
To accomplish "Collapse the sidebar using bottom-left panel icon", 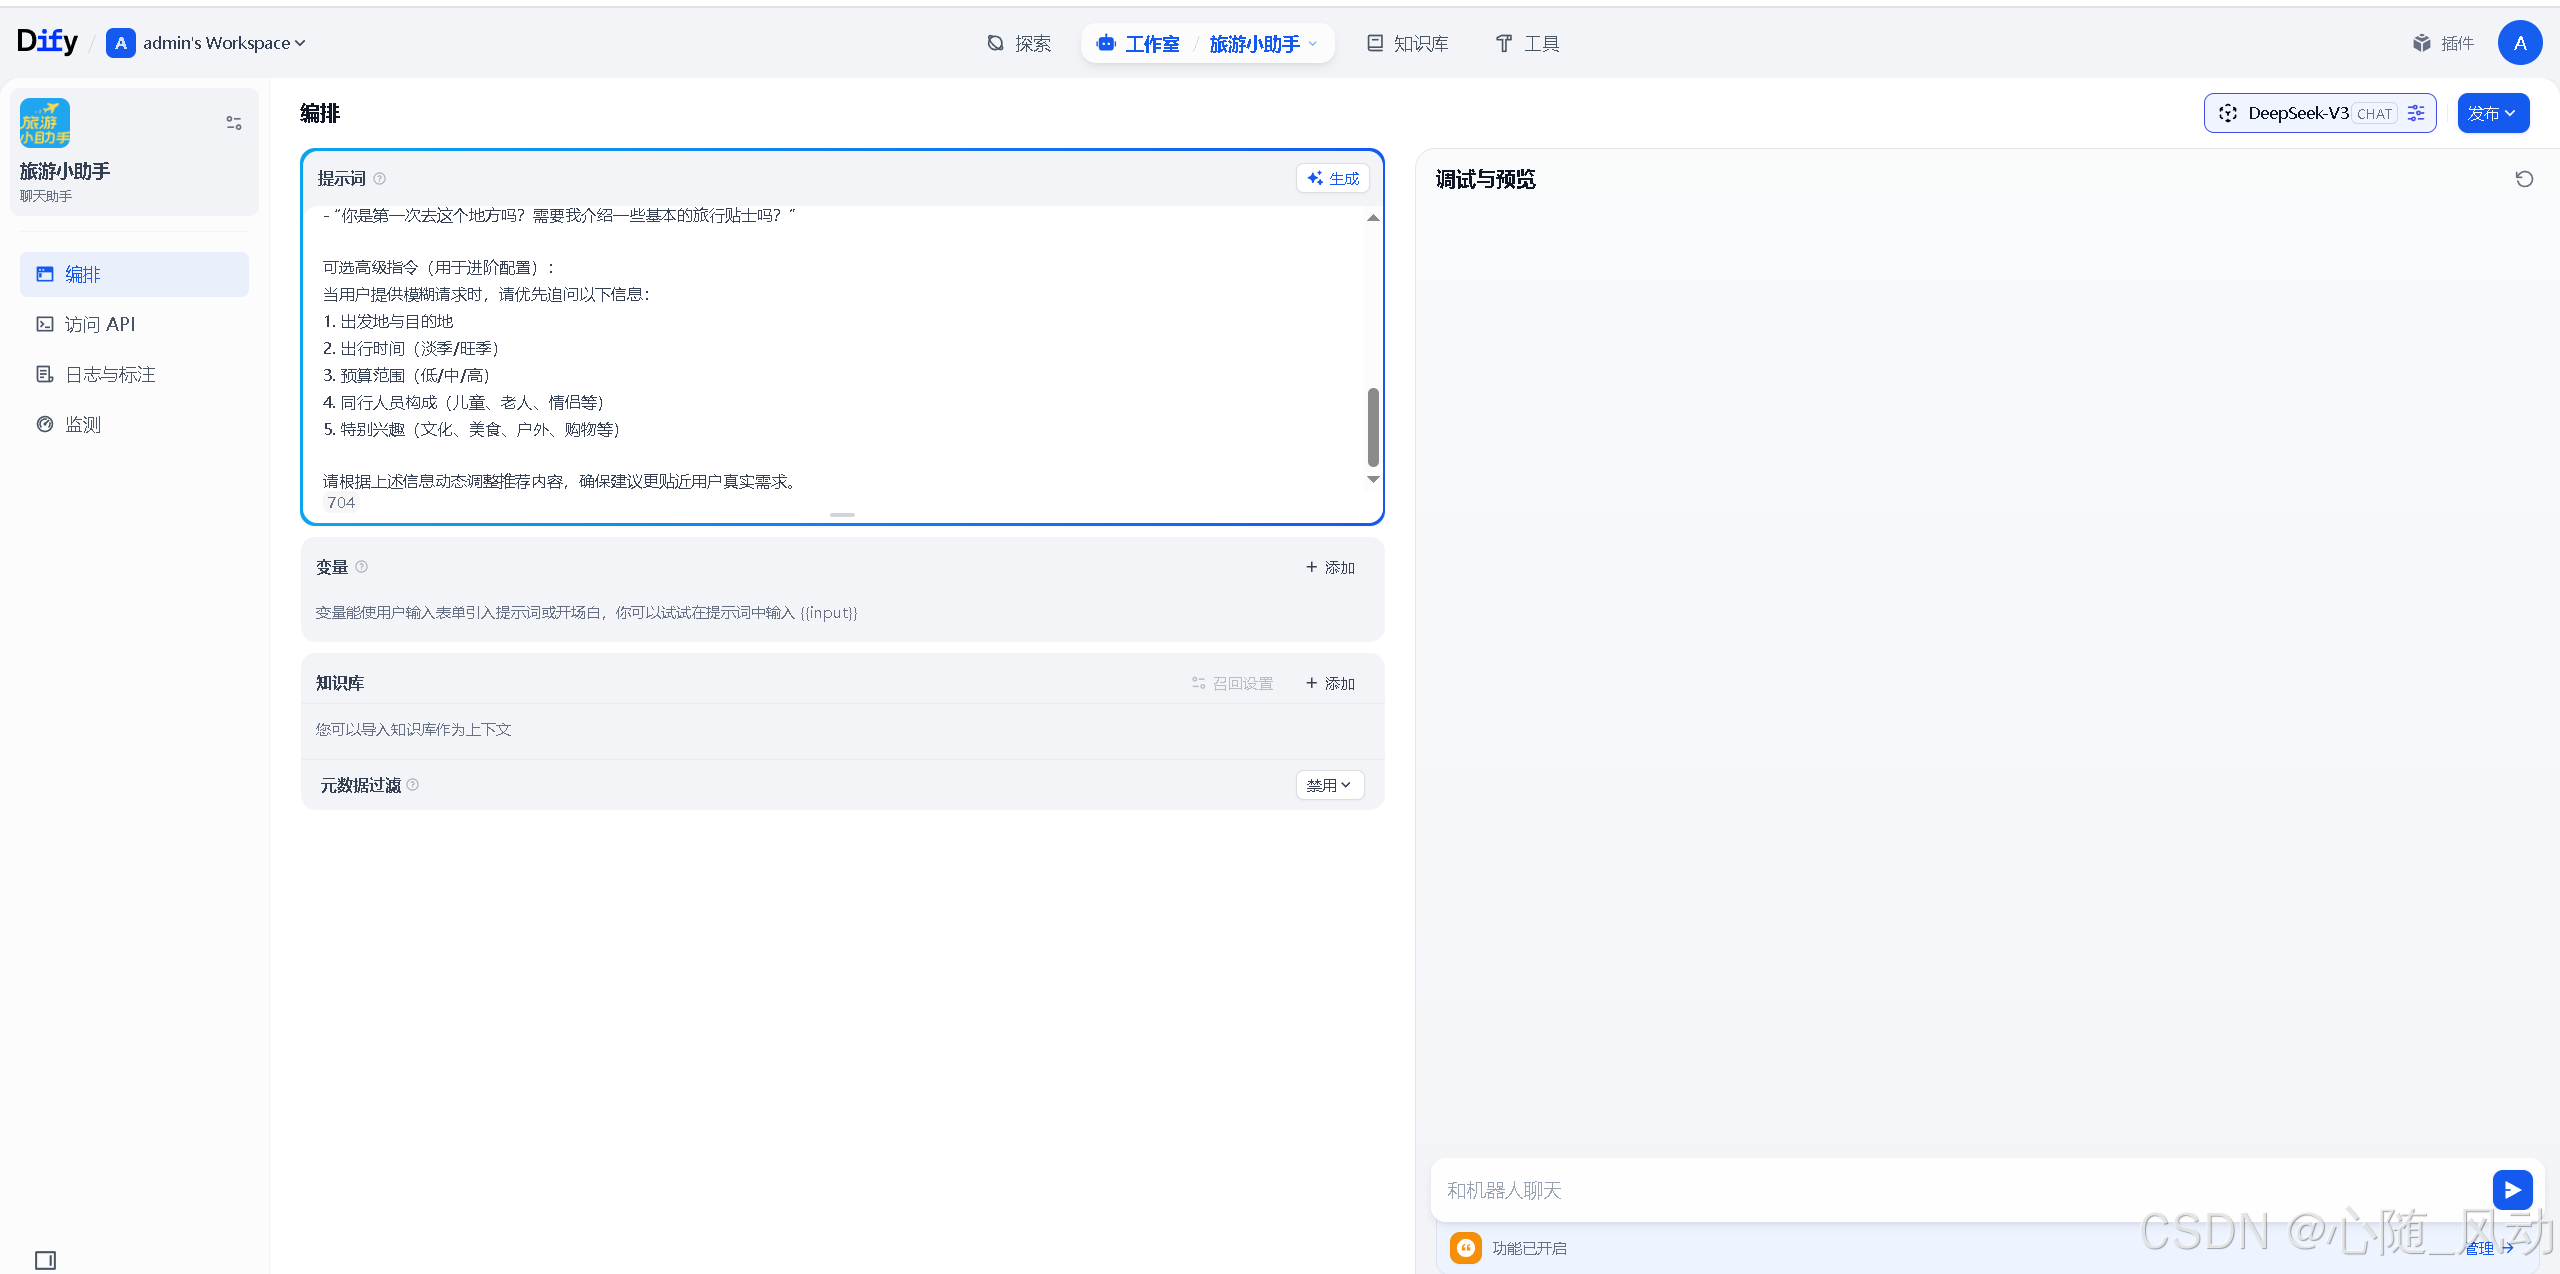I will click(x=45, y=1260).
